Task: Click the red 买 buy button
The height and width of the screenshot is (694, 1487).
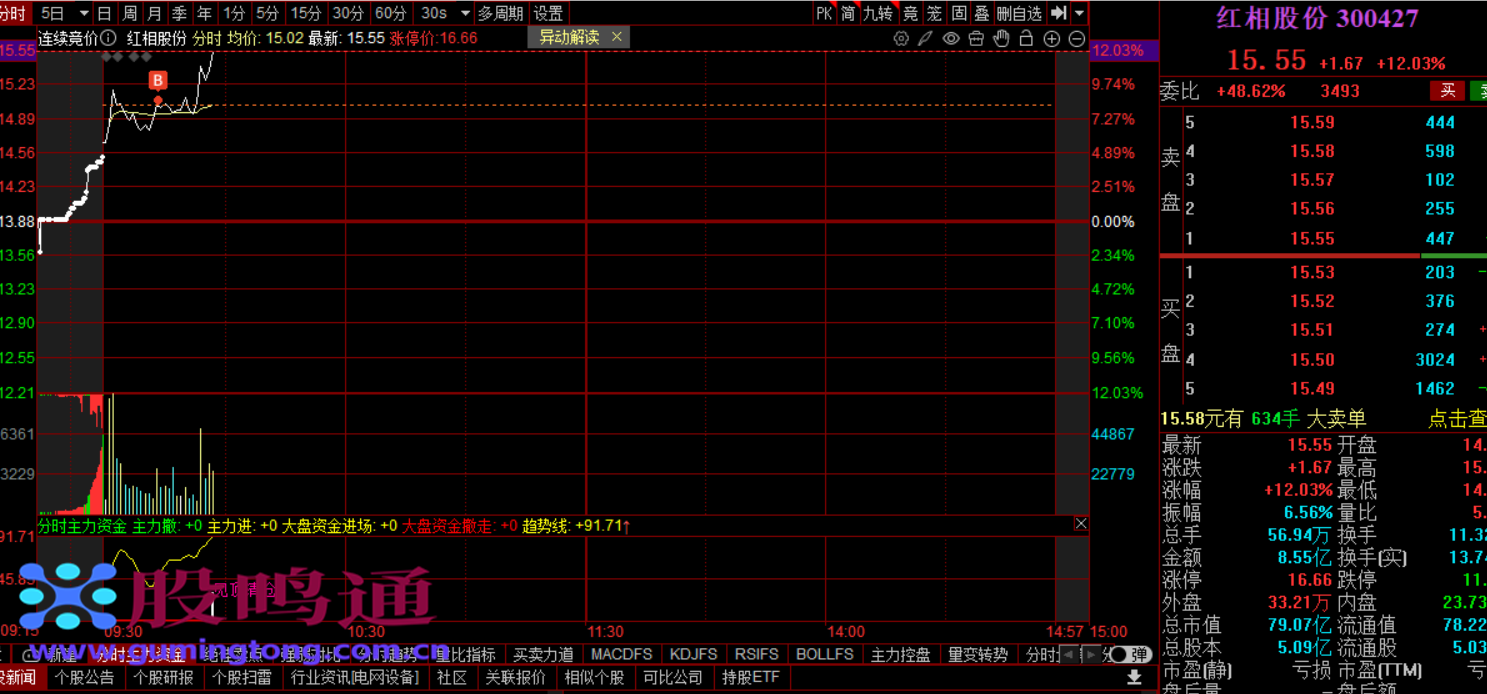Action: (1446, 91)
